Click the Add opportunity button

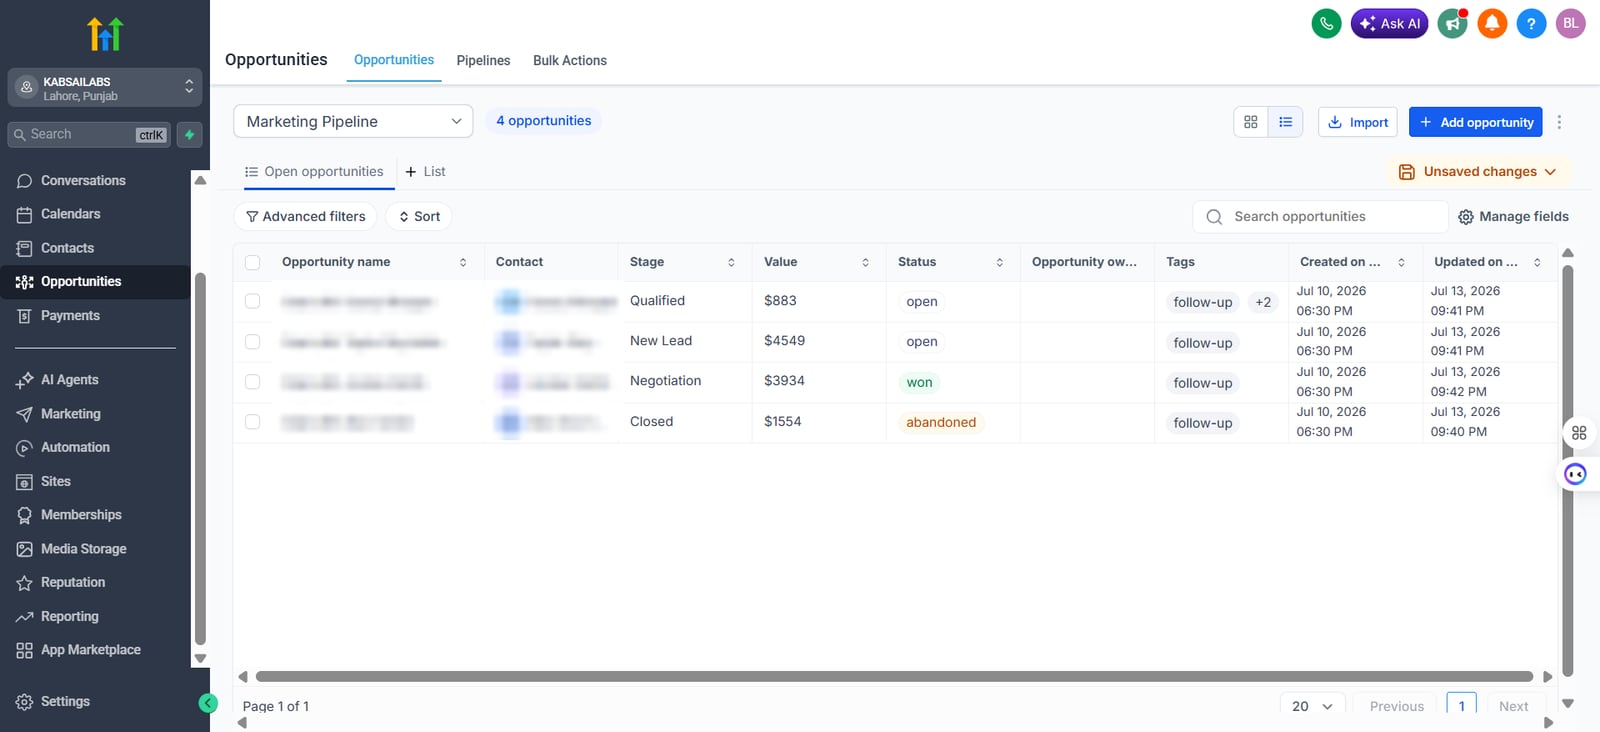[x=1476, y=122]
